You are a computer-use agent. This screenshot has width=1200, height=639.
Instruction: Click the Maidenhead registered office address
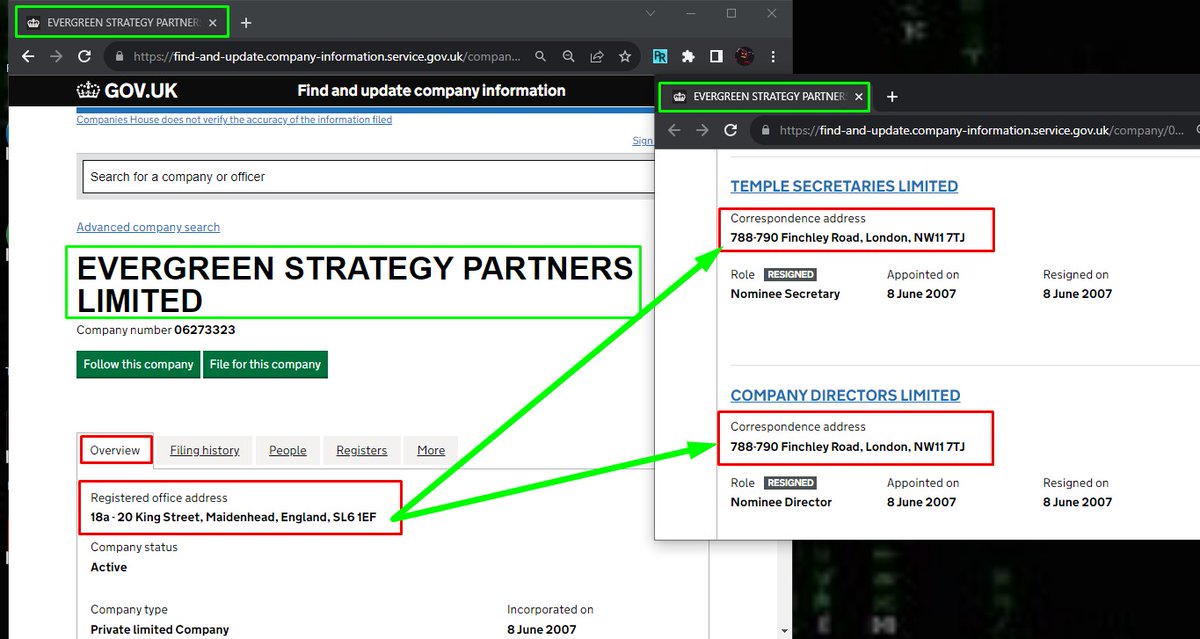coord(234,517)
